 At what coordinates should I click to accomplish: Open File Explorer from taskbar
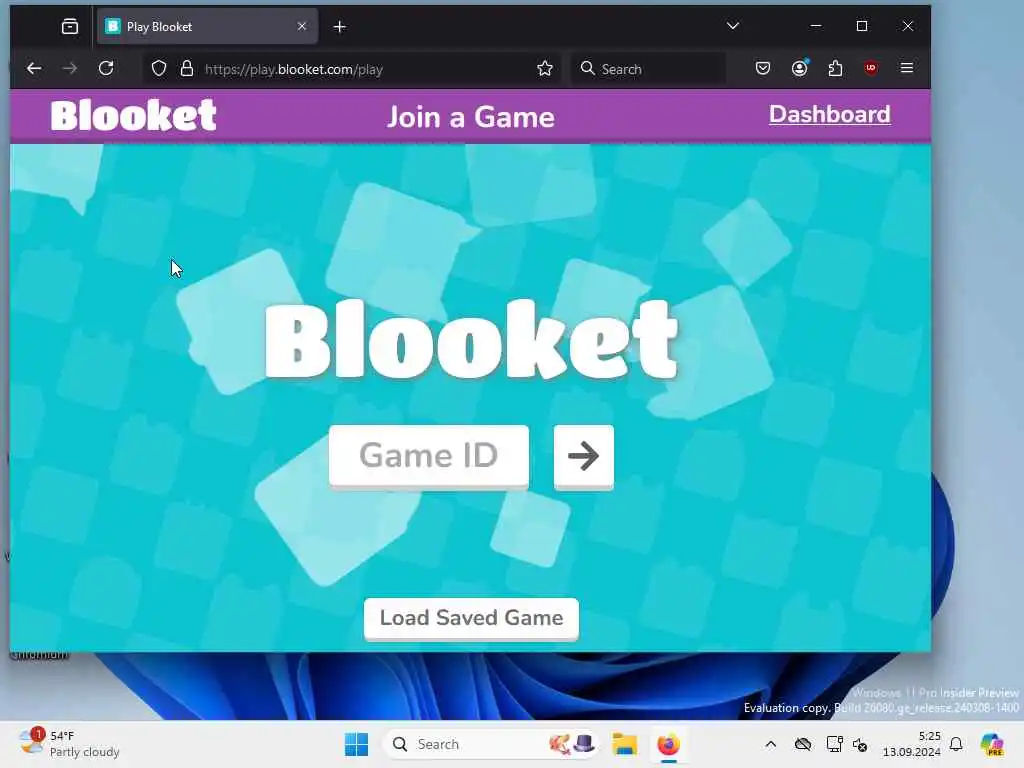point(624,744)
